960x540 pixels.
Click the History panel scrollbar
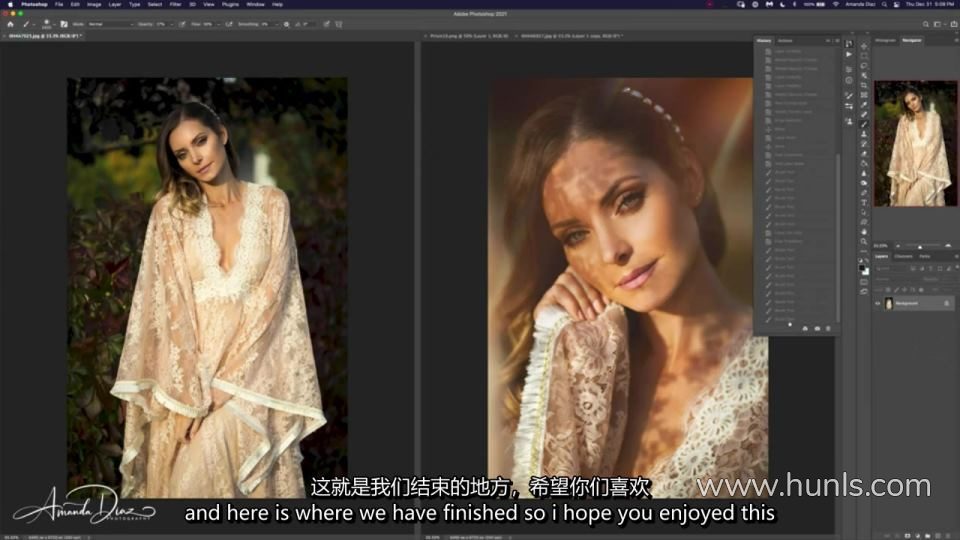point(838,236)
